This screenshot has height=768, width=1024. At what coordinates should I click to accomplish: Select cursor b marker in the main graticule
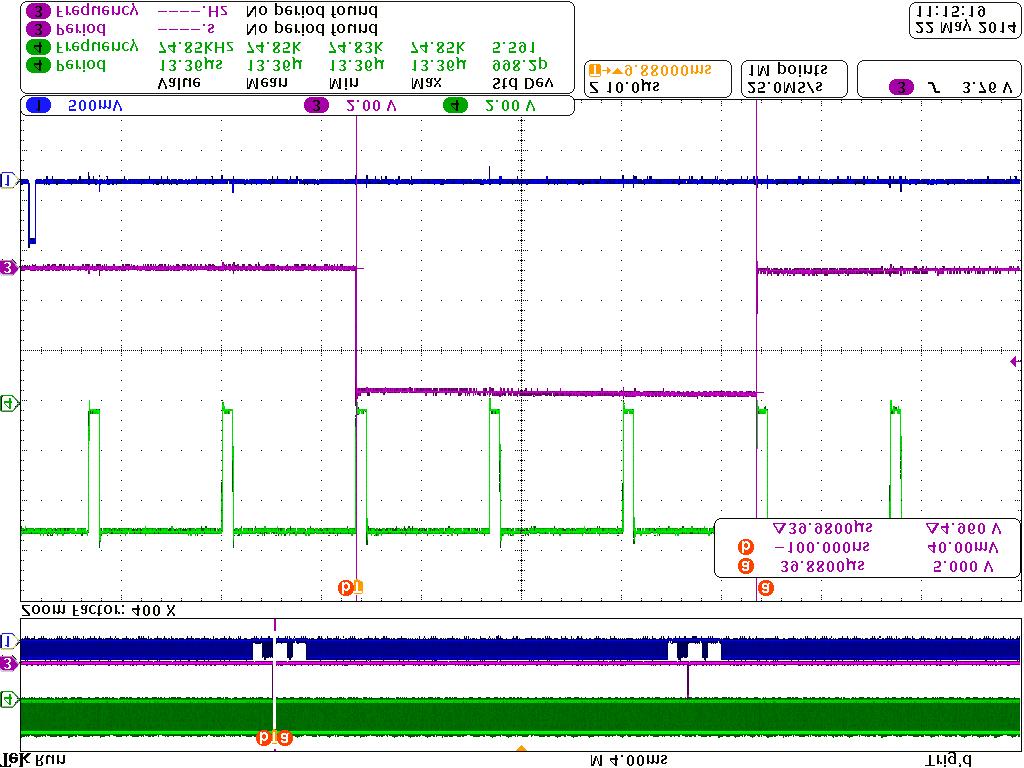pyautogui.click(x=345, y=588)
